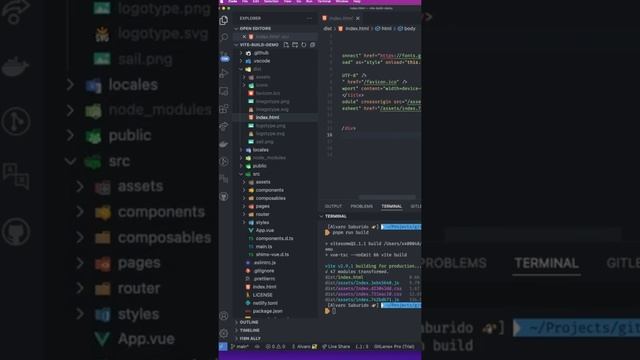Select the index.html editor tab
The image size is (640, 360).
coord(341,18)
